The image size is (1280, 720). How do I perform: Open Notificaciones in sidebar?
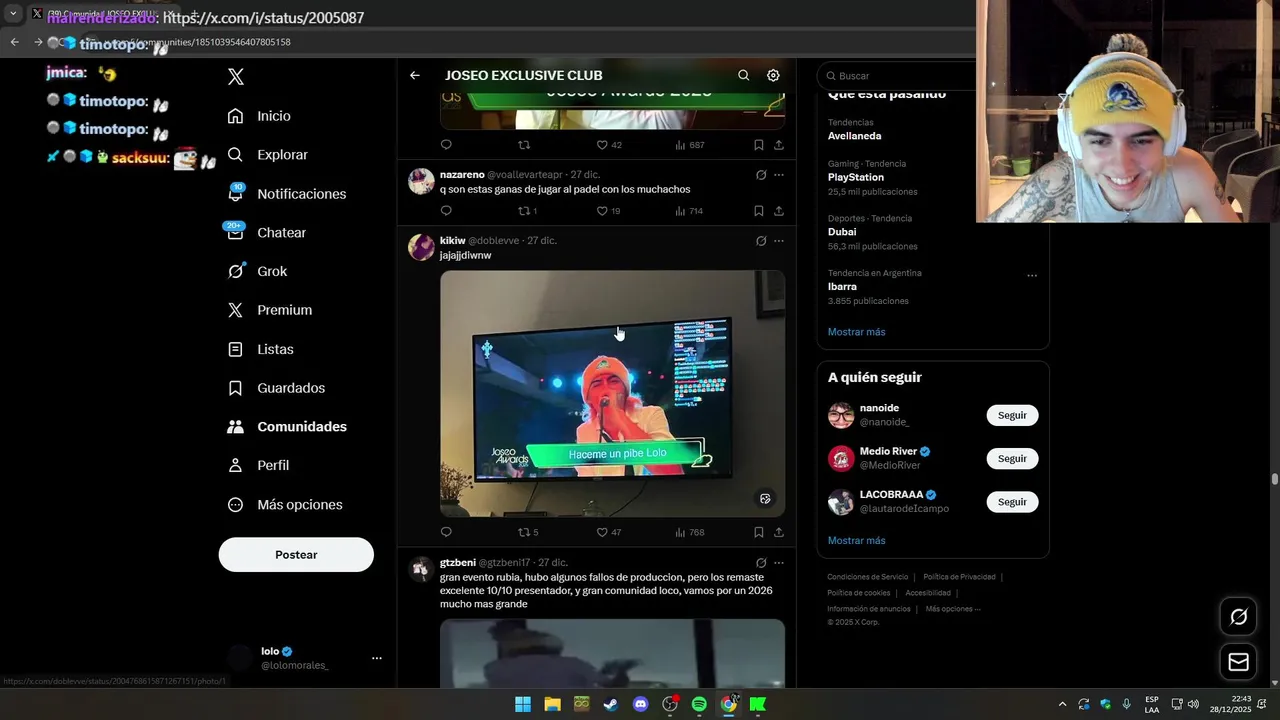[x=286, y=194]
